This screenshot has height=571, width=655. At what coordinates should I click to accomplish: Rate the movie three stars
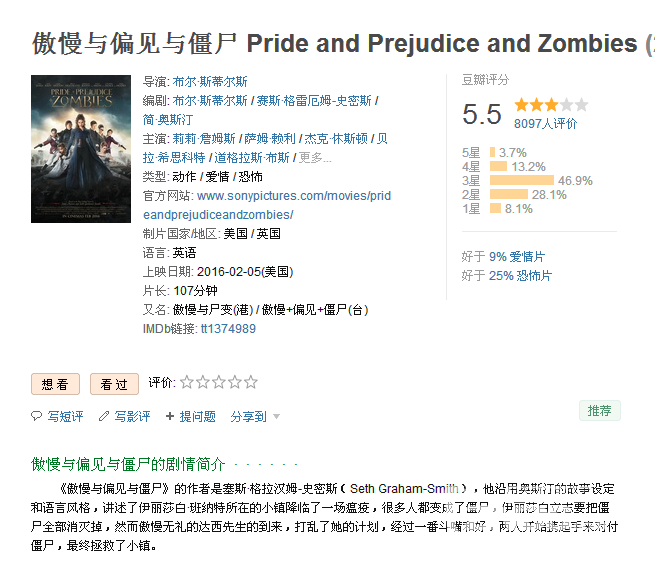pyautogui.click(x=219, y=382)
